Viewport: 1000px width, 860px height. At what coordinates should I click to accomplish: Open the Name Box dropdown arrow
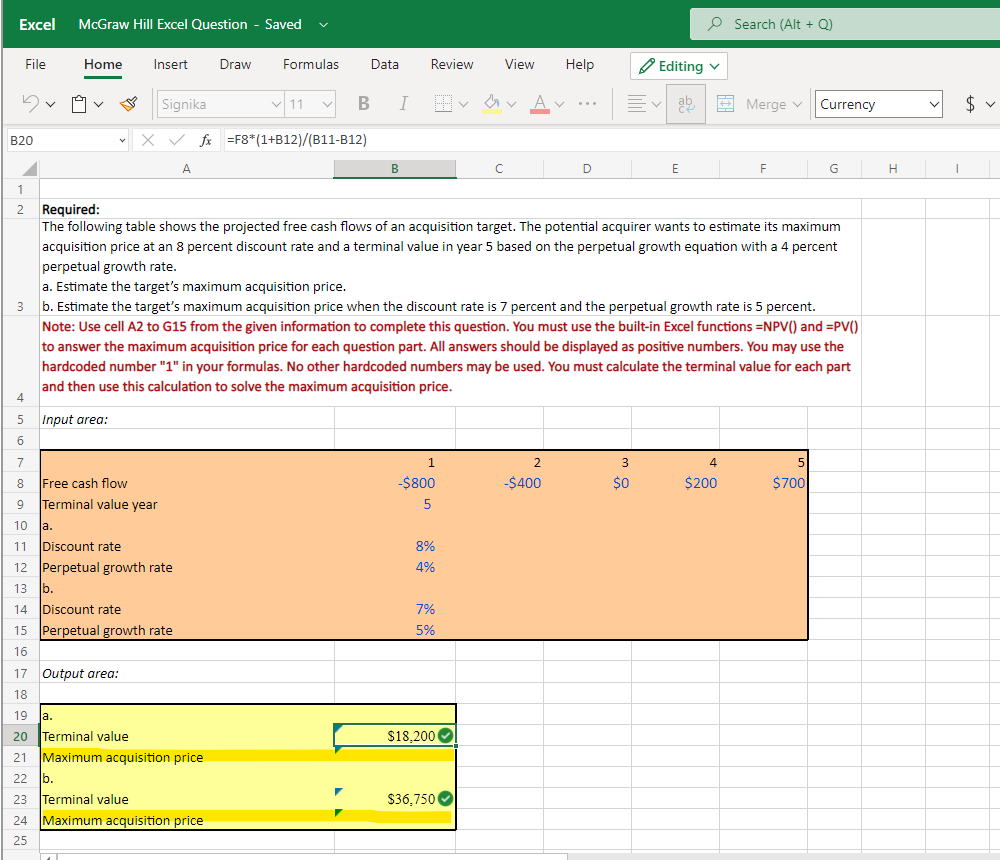pos(122,139)
